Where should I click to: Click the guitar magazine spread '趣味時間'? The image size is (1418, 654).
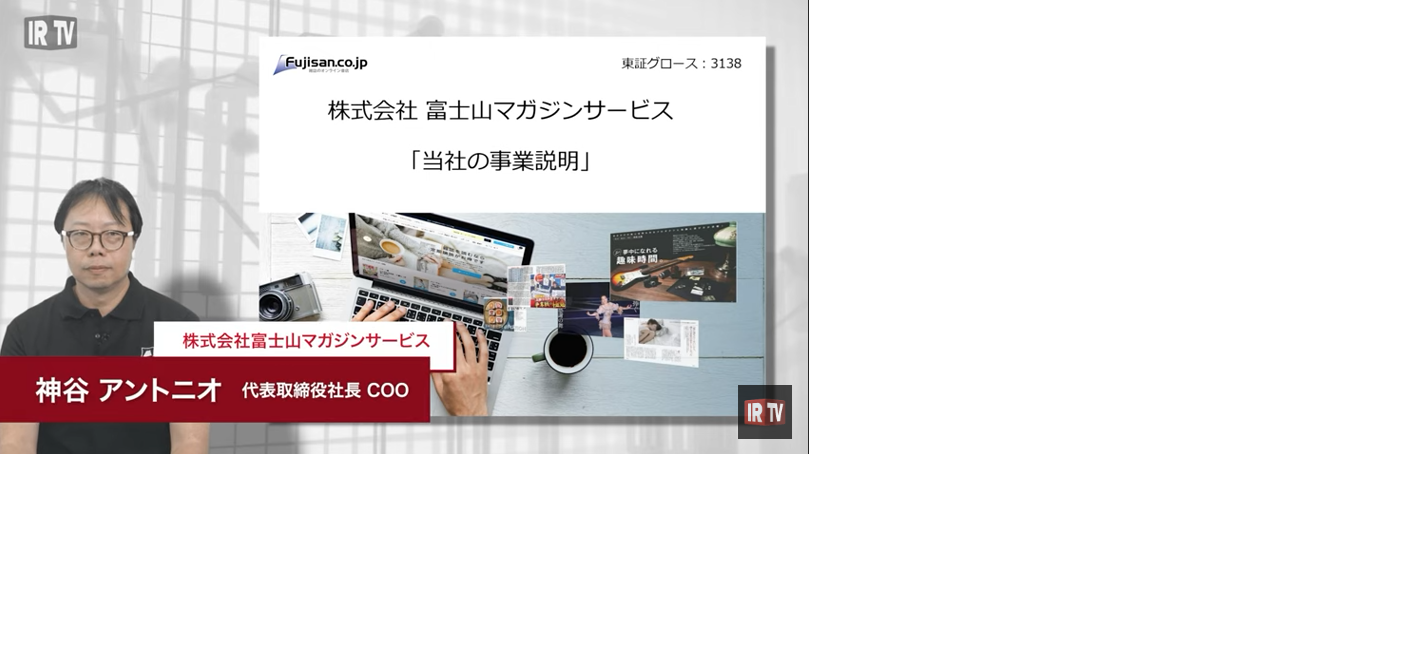point(673,263)
